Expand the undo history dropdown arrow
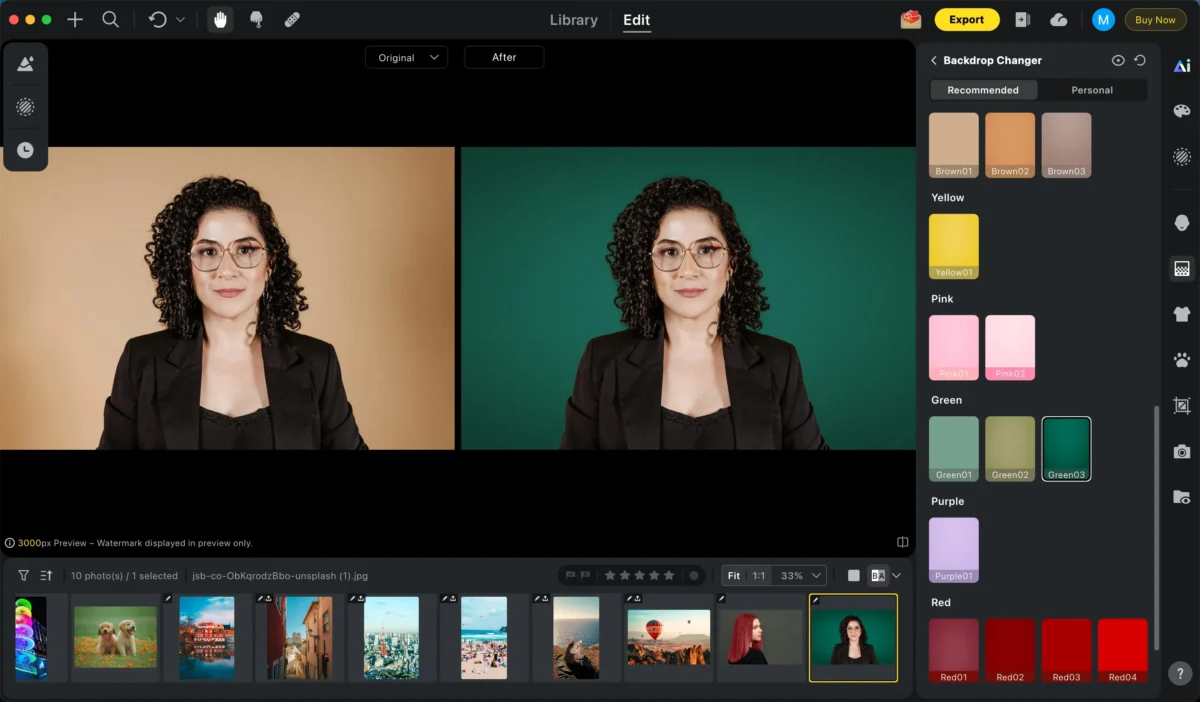The height and width of the screenshot is (702, 1200). click(180, 19)
